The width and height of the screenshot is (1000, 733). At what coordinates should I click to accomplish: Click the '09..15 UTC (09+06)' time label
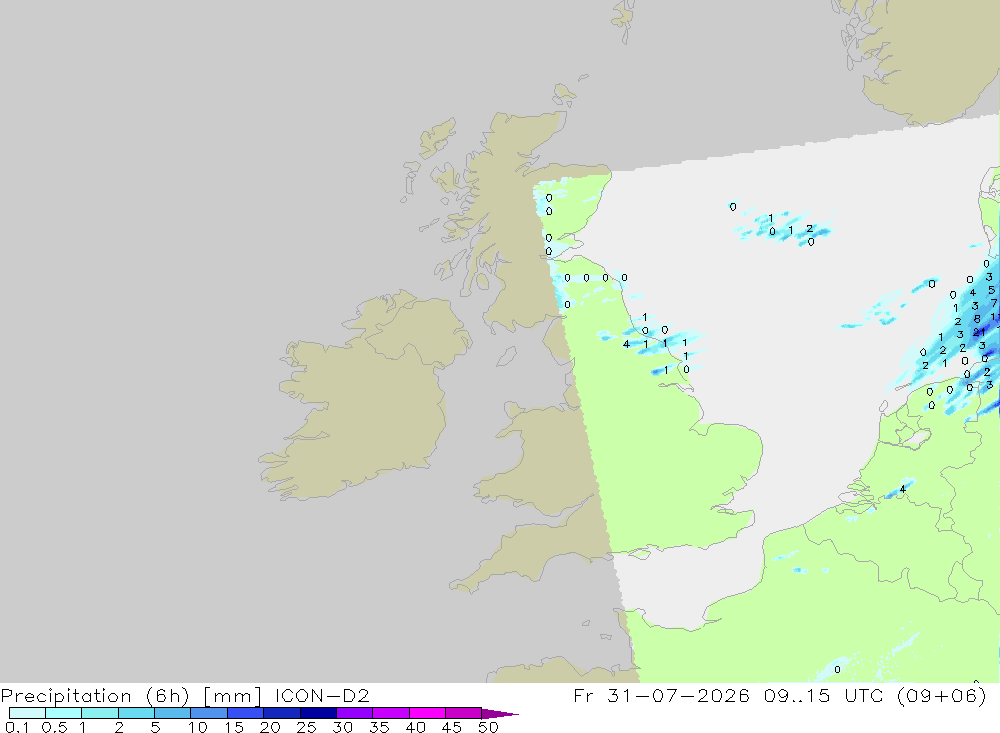pos(876,695)
